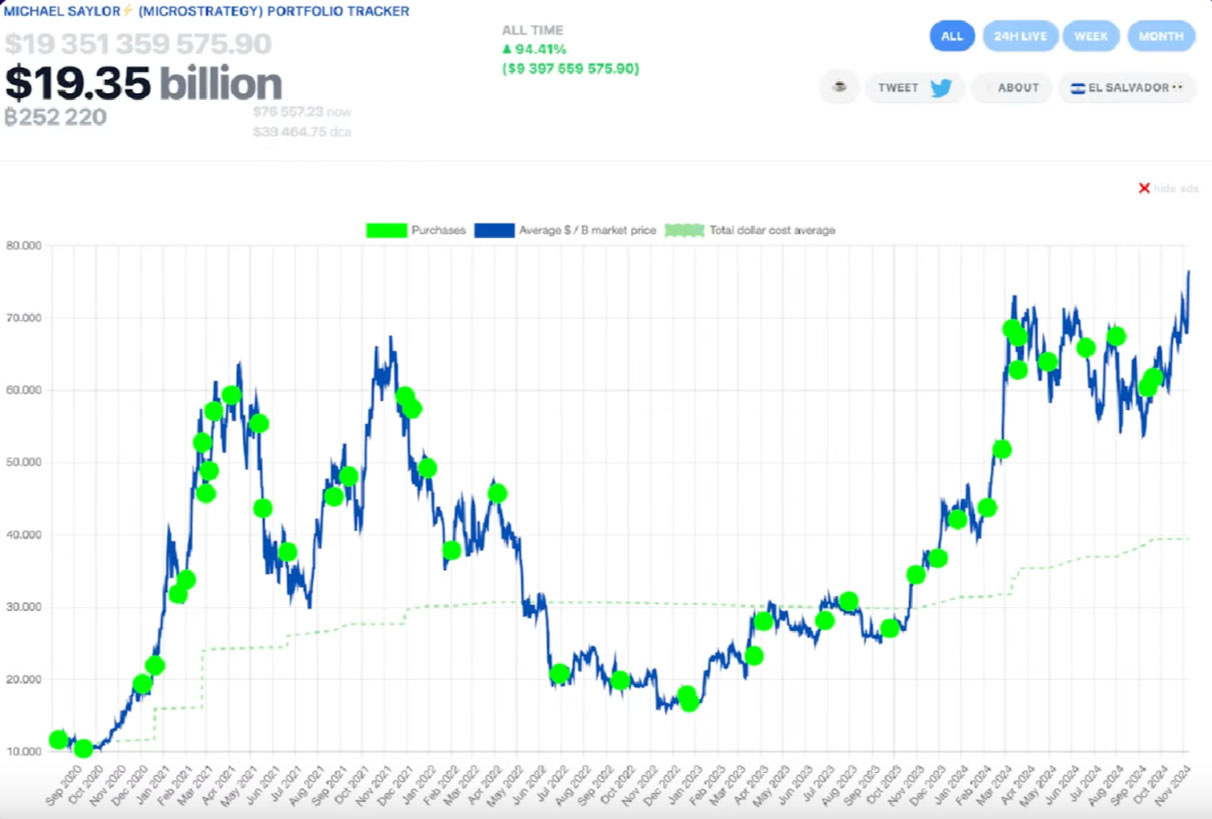Click the purchase marker around Aug 2023
1212x819 pixels.
[x=849, y=601]
